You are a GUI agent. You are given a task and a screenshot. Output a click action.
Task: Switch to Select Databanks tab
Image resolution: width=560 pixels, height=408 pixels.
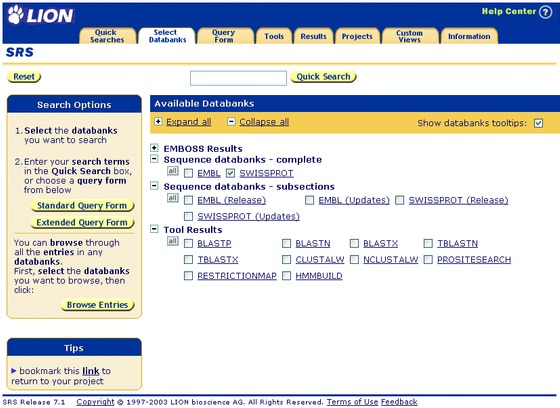tap(167, 36)
